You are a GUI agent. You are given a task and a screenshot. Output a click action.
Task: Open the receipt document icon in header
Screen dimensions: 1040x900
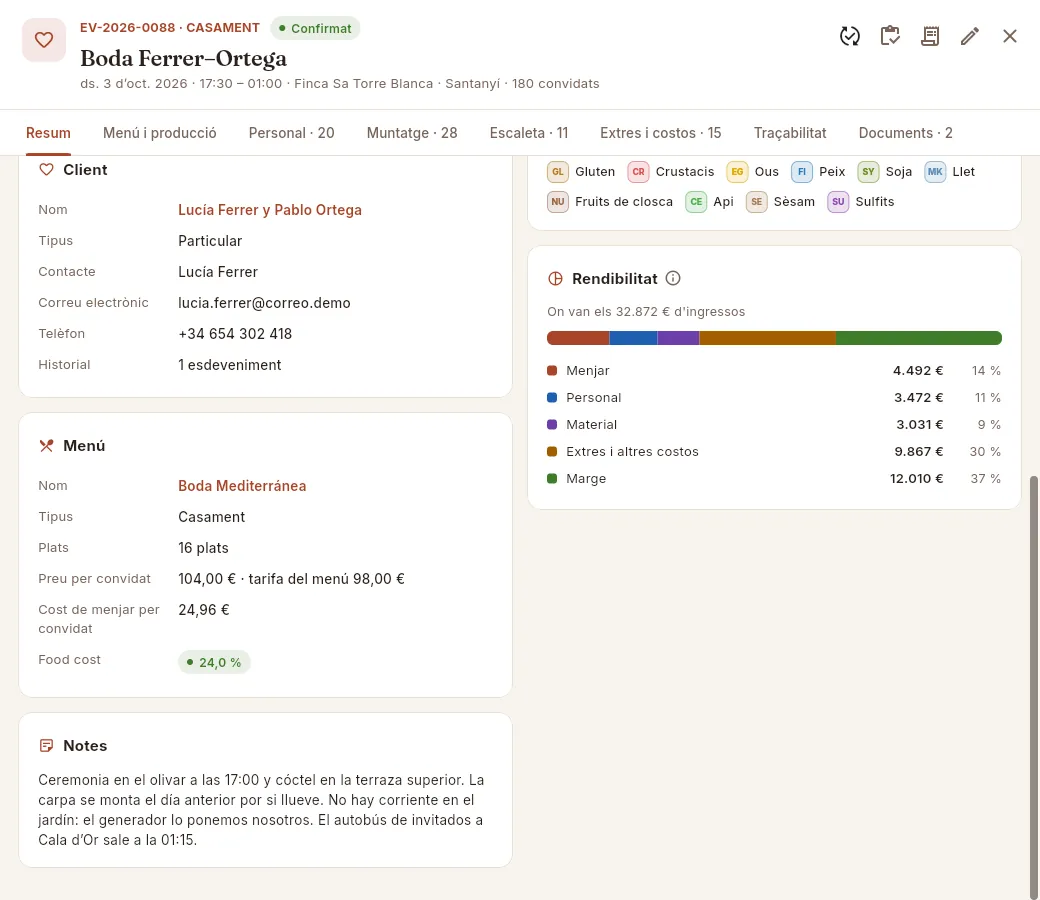(x=930, y=36)
